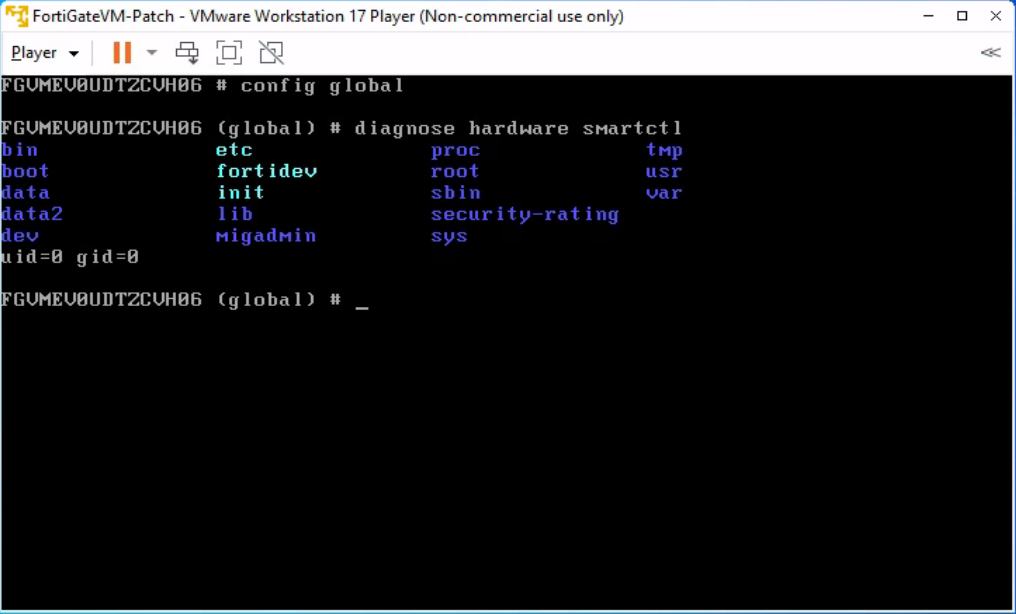Click the Unity mode toolbar icon
Viewport: 1016px width, 614px height.
270,52
